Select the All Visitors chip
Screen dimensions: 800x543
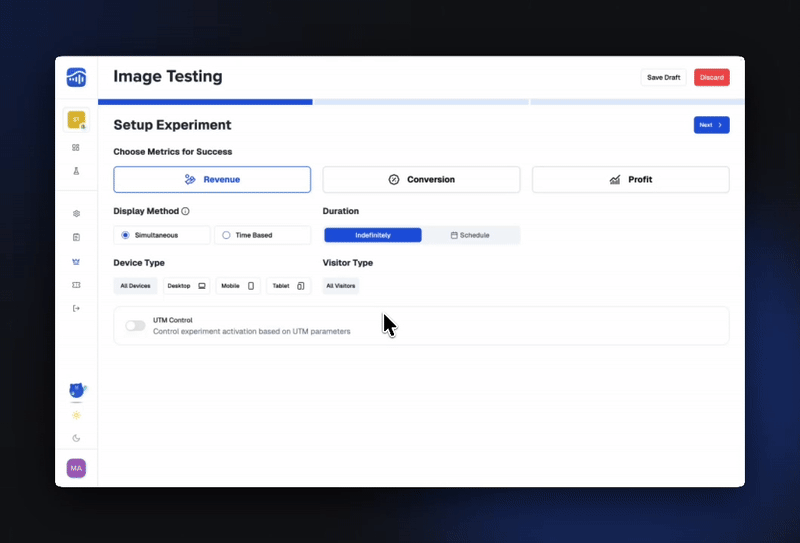(341, 286)
